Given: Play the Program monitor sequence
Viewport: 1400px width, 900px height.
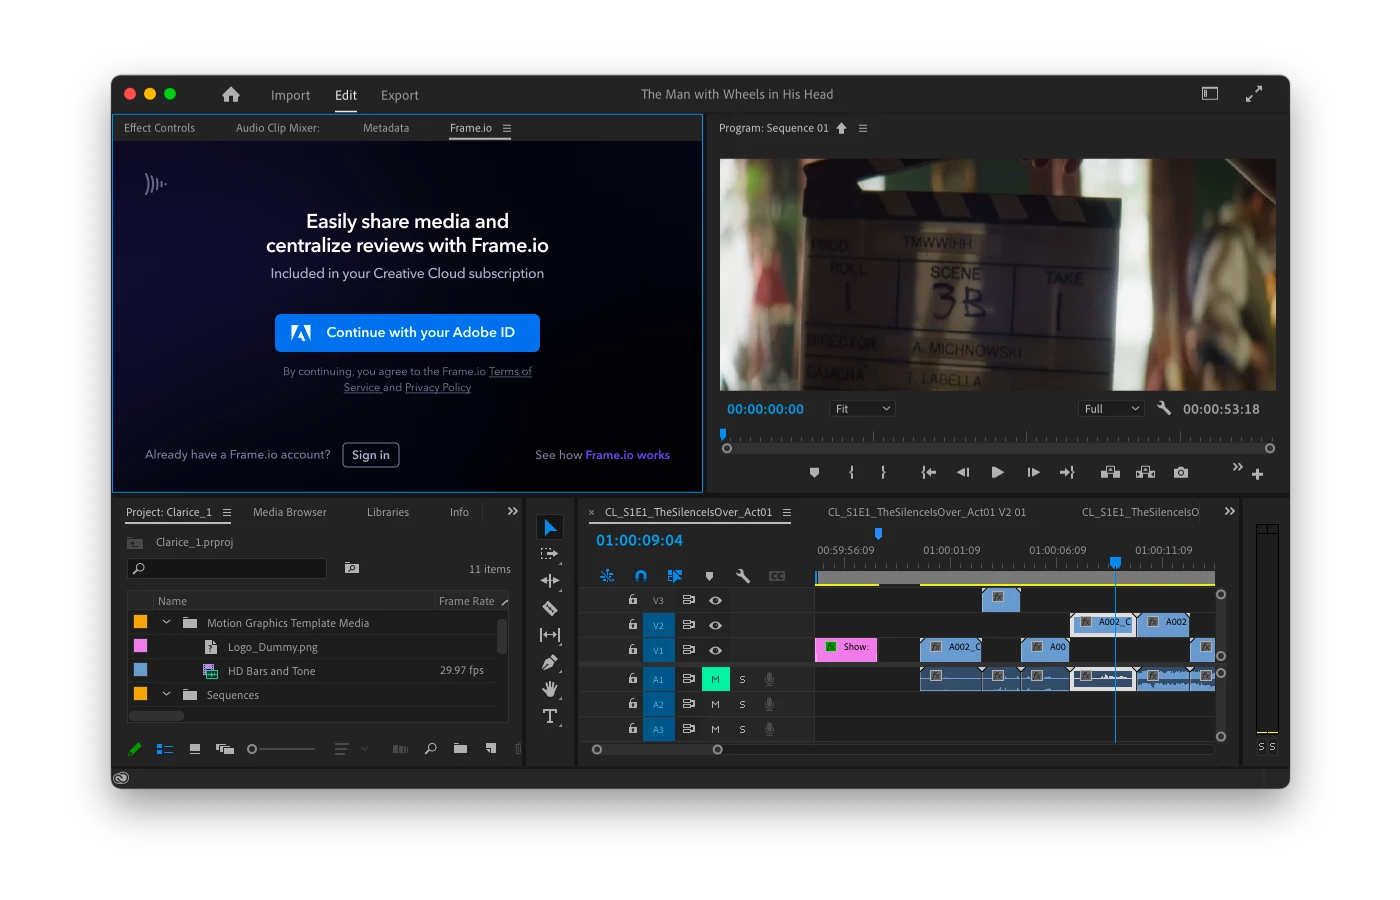Looking at the screenshot, I should pos(997,472).
